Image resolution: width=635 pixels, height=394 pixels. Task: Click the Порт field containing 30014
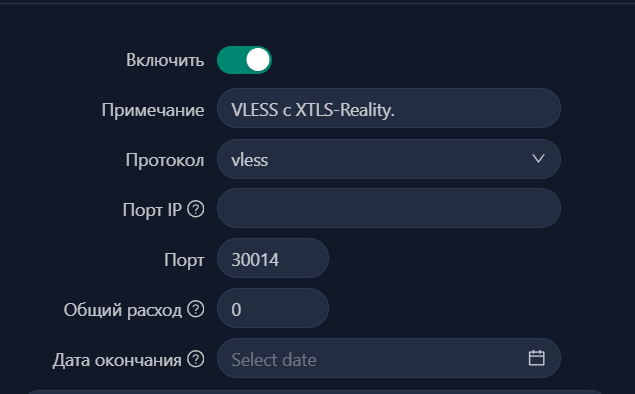tap(273, 258)
